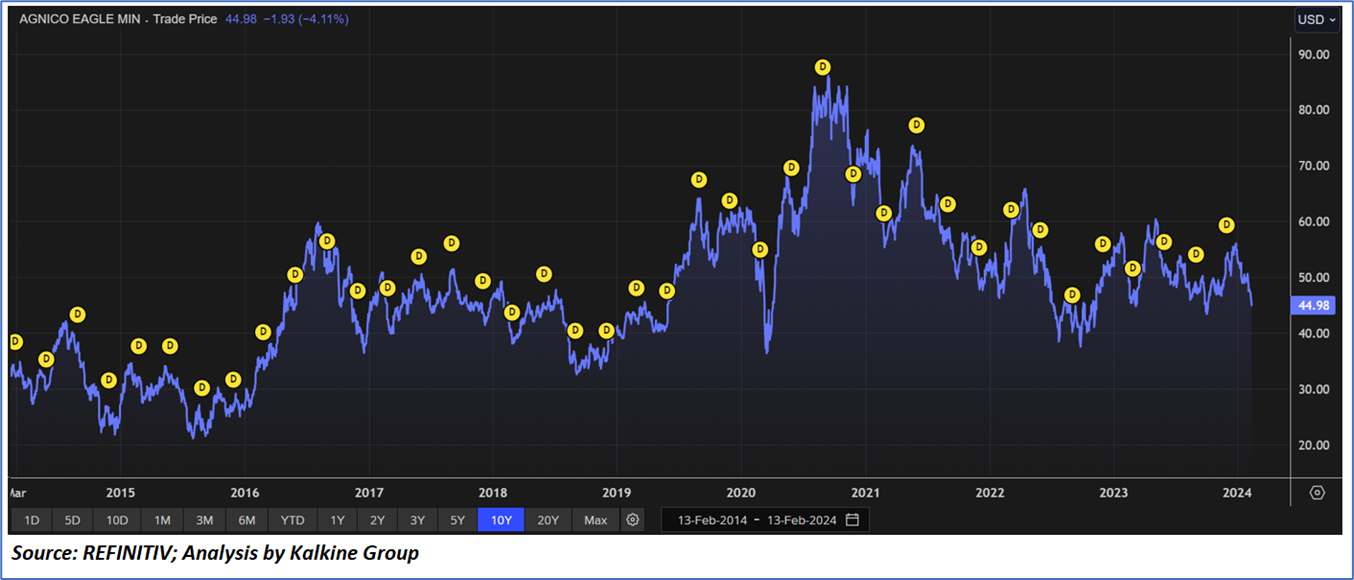Choose the 3M range button

click(x=204, y=520)
